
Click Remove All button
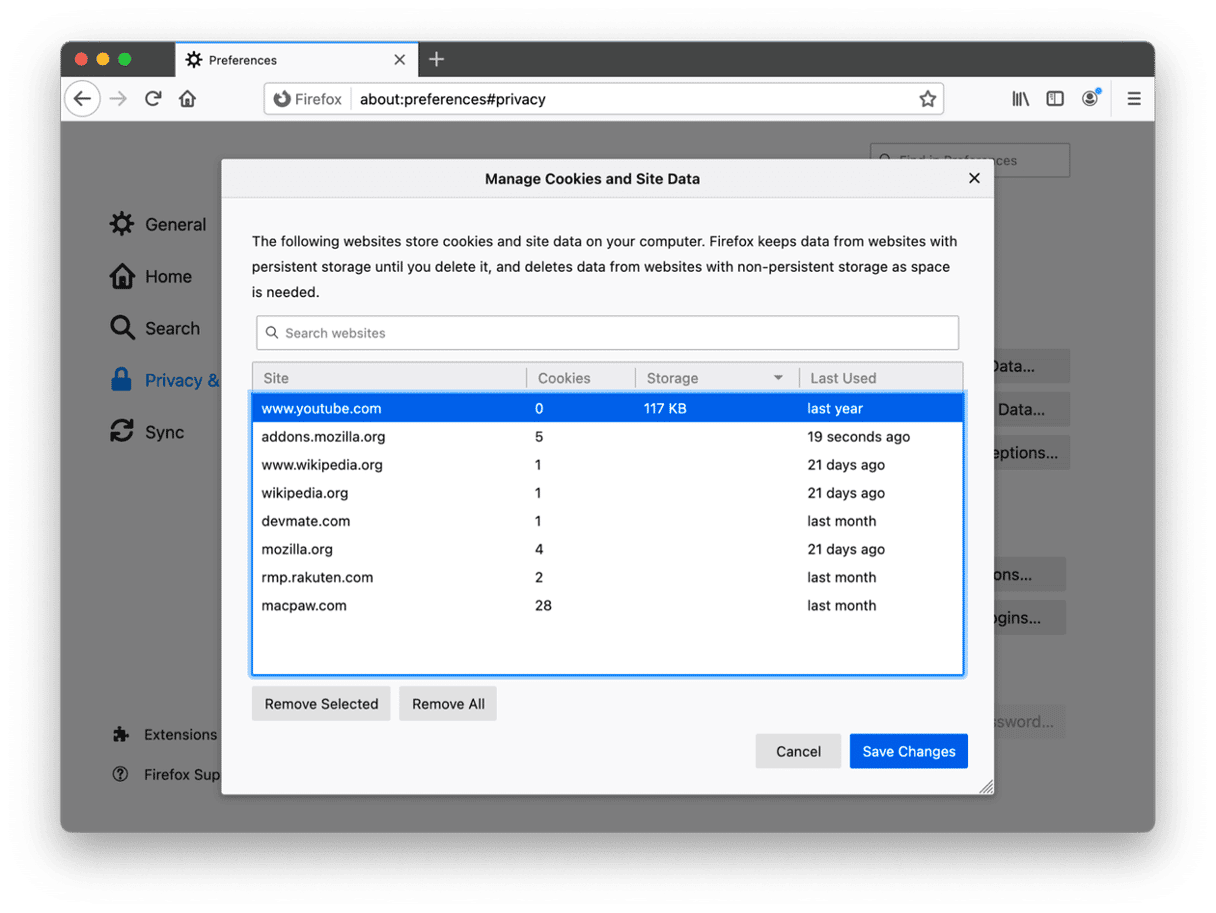coord(448,704)
